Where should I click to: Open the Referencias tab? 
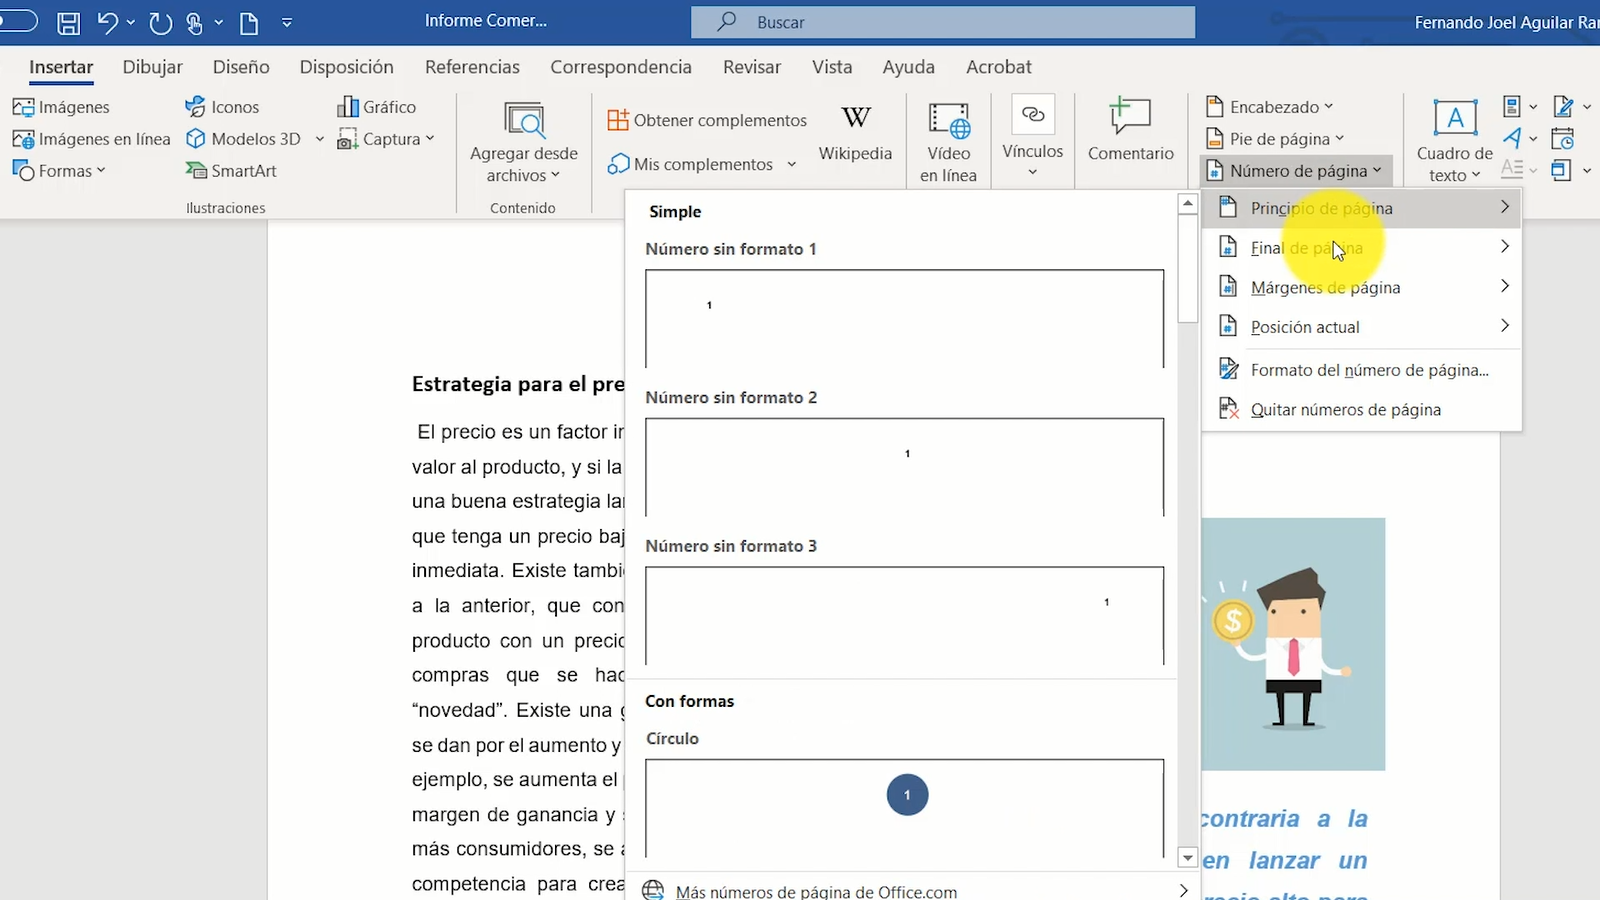pyautogui.click(x=472, y=67)
